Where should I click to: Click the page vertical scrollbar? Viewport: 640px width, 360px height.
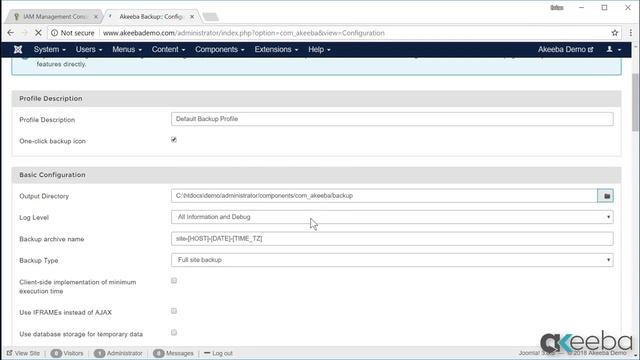(635, 102)
